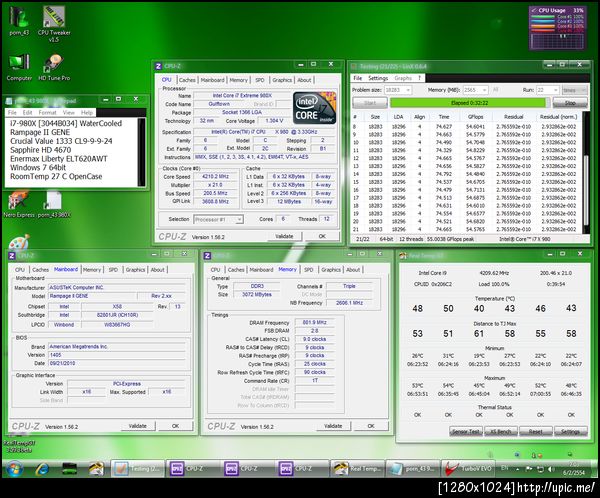Open the HD Tune Pro desktop shortcut
The width and height of the screenshot is (600, 498).
52,63
